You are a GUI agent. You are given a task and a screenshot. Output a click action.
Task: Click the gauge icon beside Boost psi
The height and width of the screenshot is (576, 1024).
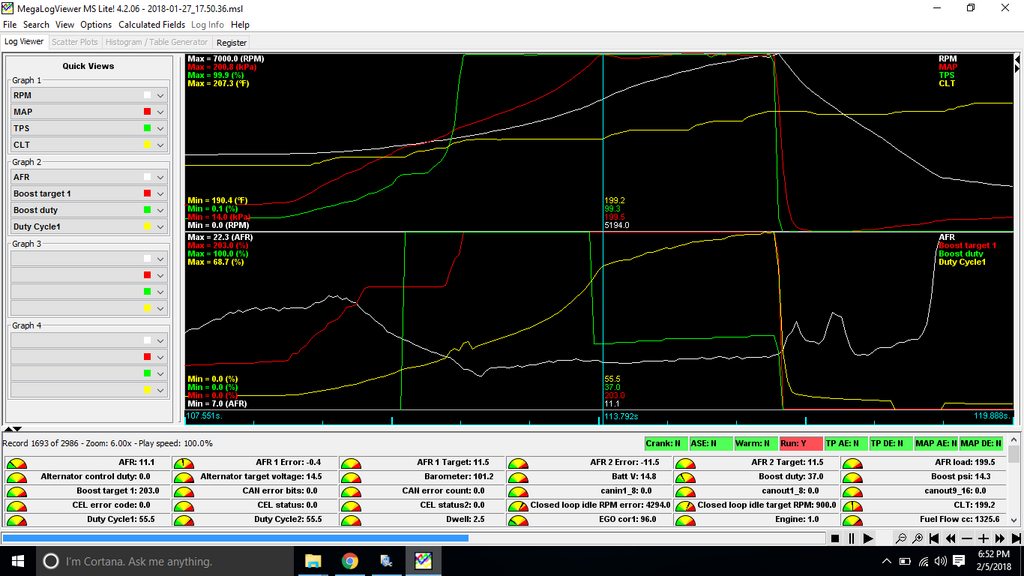click(852, 477)
